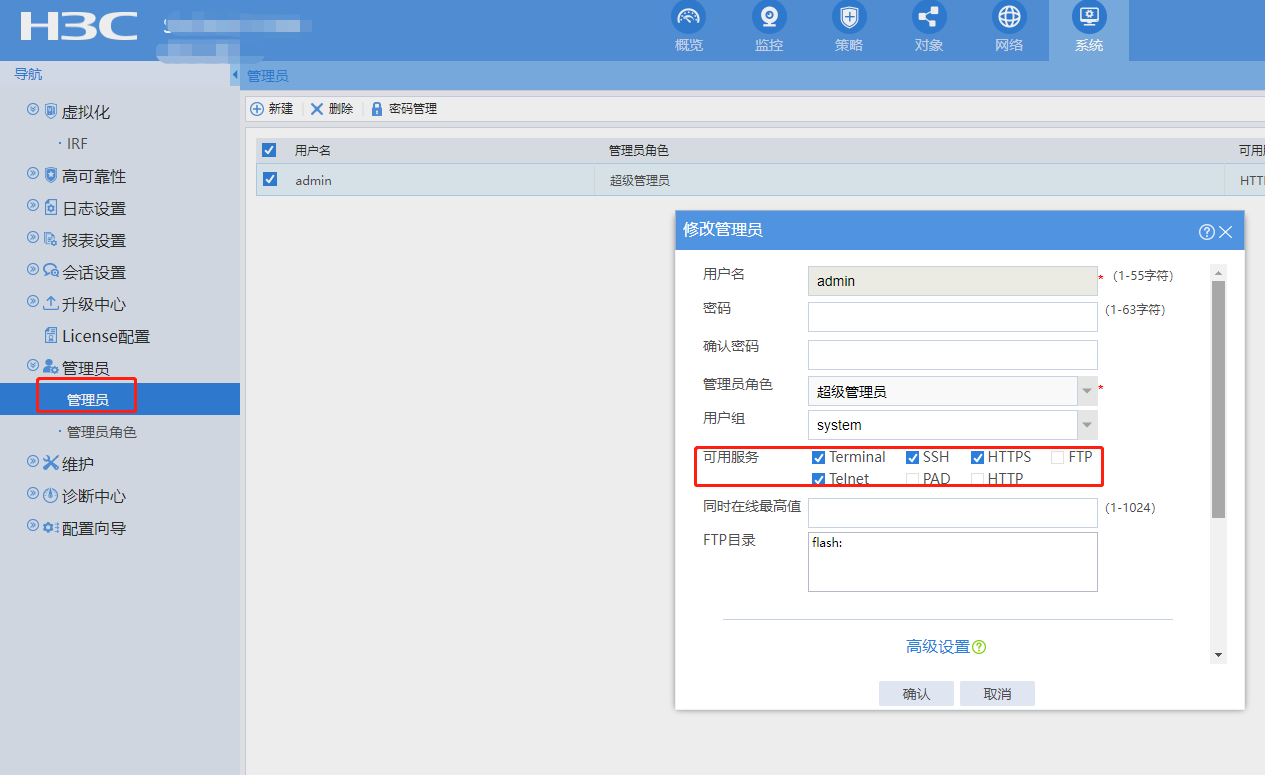
Task: Open the 网络 network globe icon
Action: point(1009,17)
